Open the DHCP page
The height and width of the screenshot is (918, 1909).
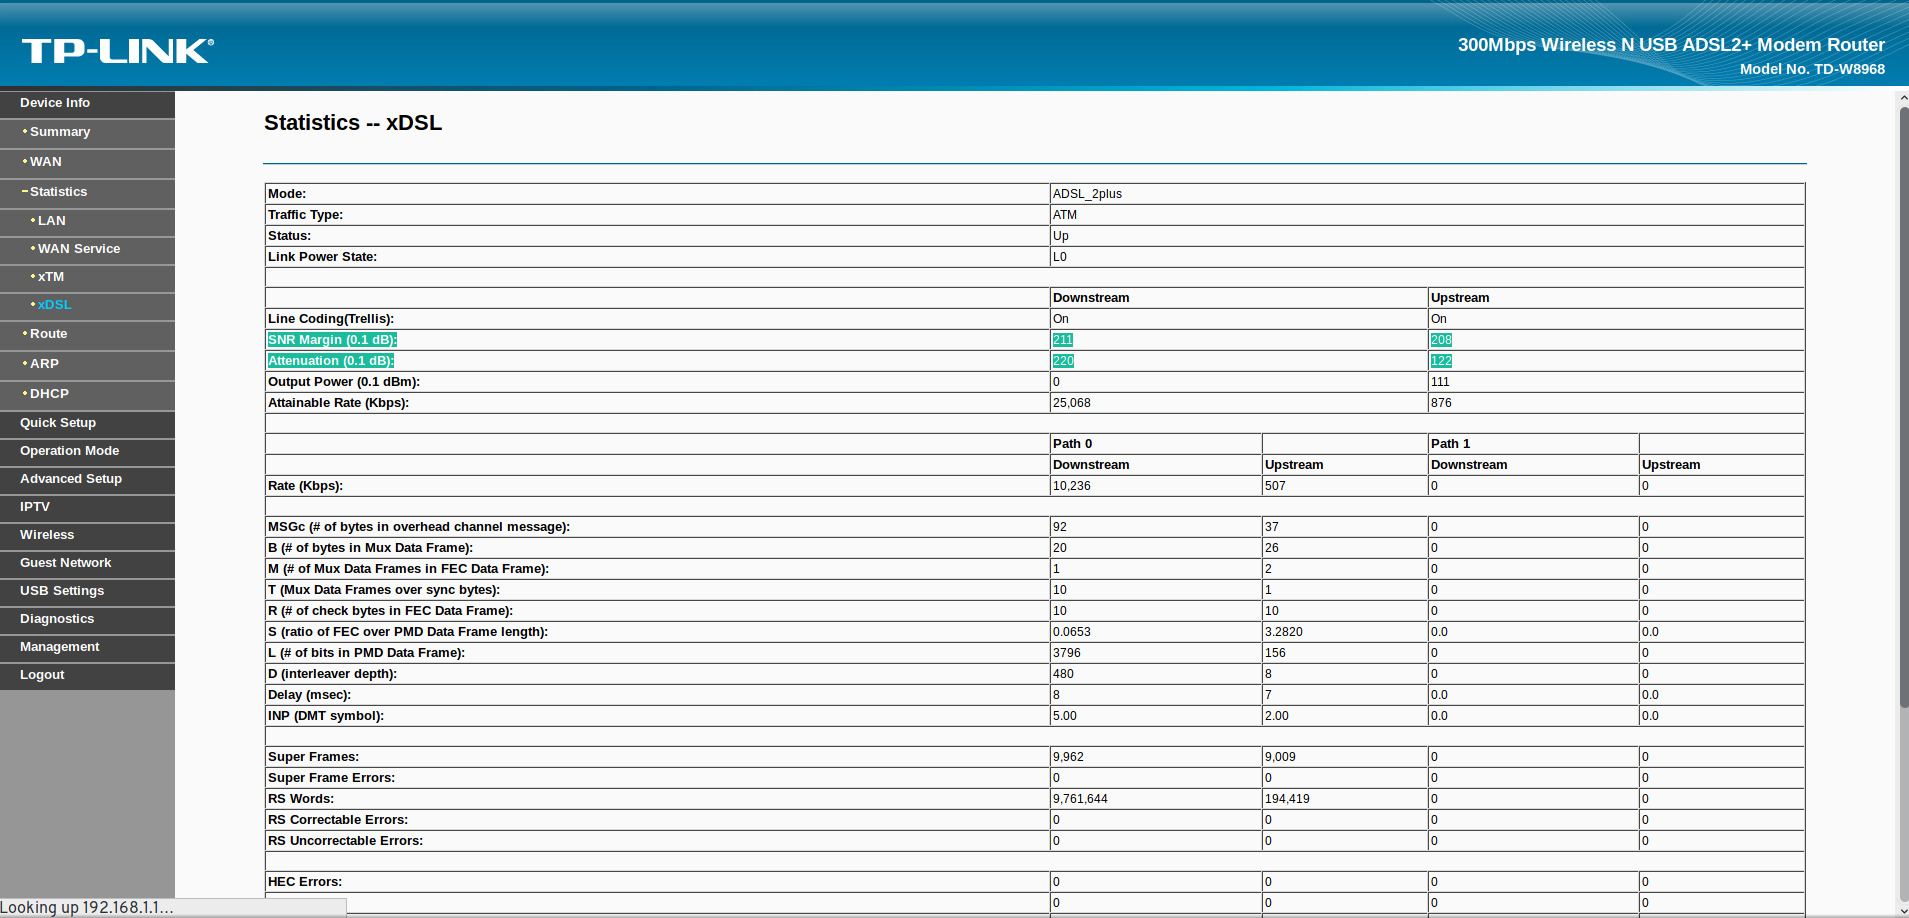pos(49,394)
